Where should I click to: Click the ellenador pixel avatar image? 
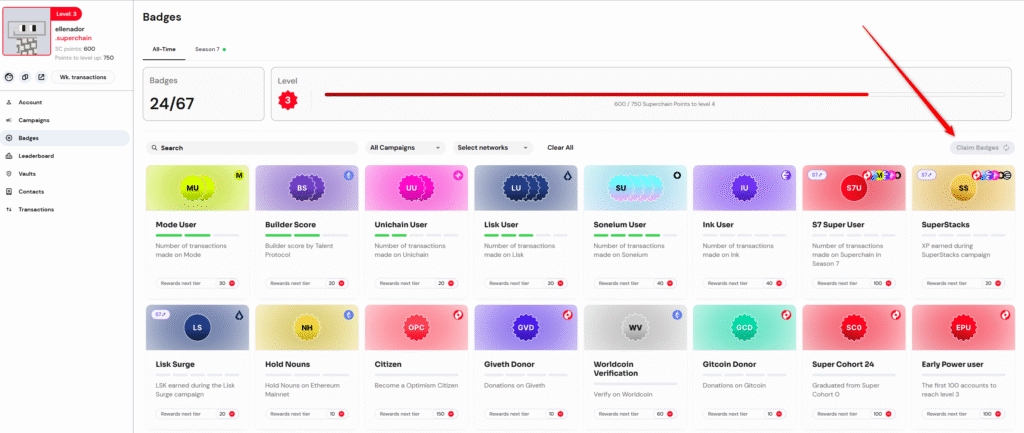click(x=26, y=32)
